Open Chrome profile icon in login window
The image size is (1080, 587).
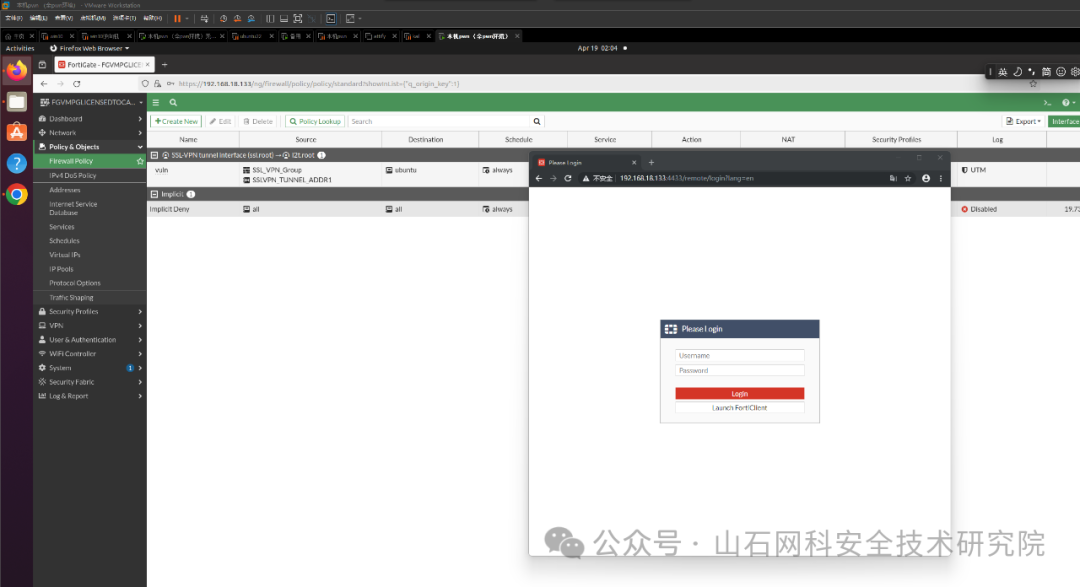click(x=926, y=178)
